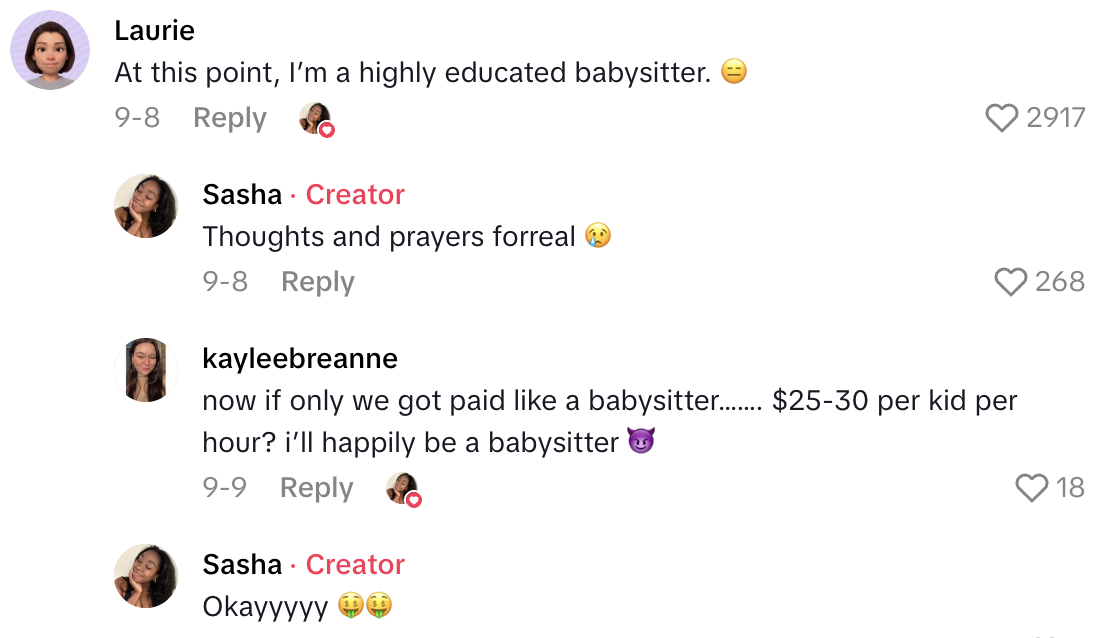Screen dimensions: 1106x638
Task: Open Sasha's profile photo on first reply
Action: 146,206
